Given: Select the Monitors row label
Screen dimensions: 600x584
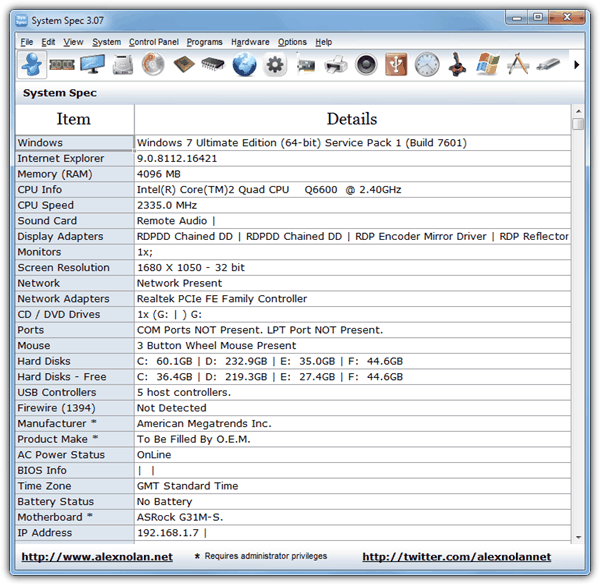Looking at the screenshot, I should (75, 252).
